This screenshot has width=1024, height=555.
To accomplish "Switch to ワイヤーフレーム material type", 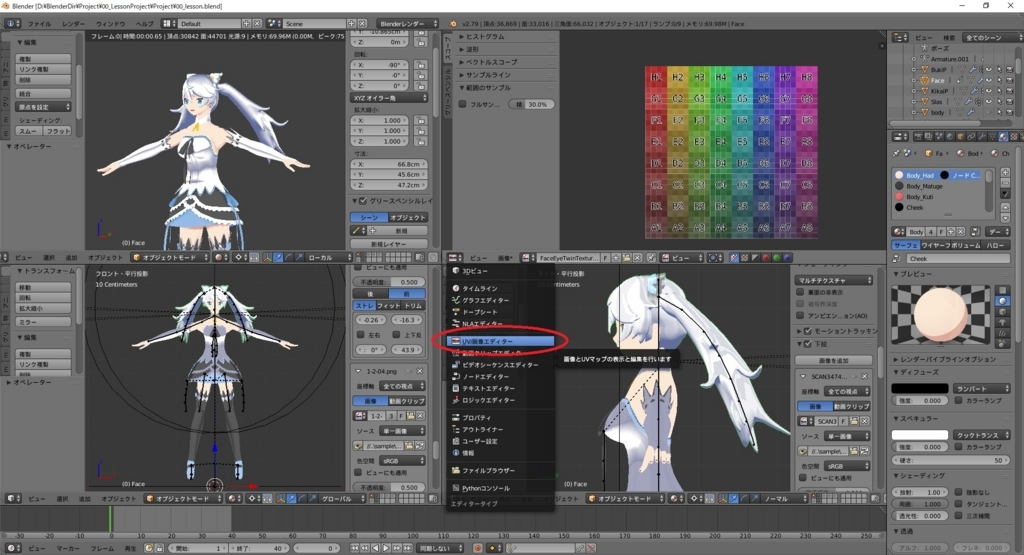I will [938, 245].
